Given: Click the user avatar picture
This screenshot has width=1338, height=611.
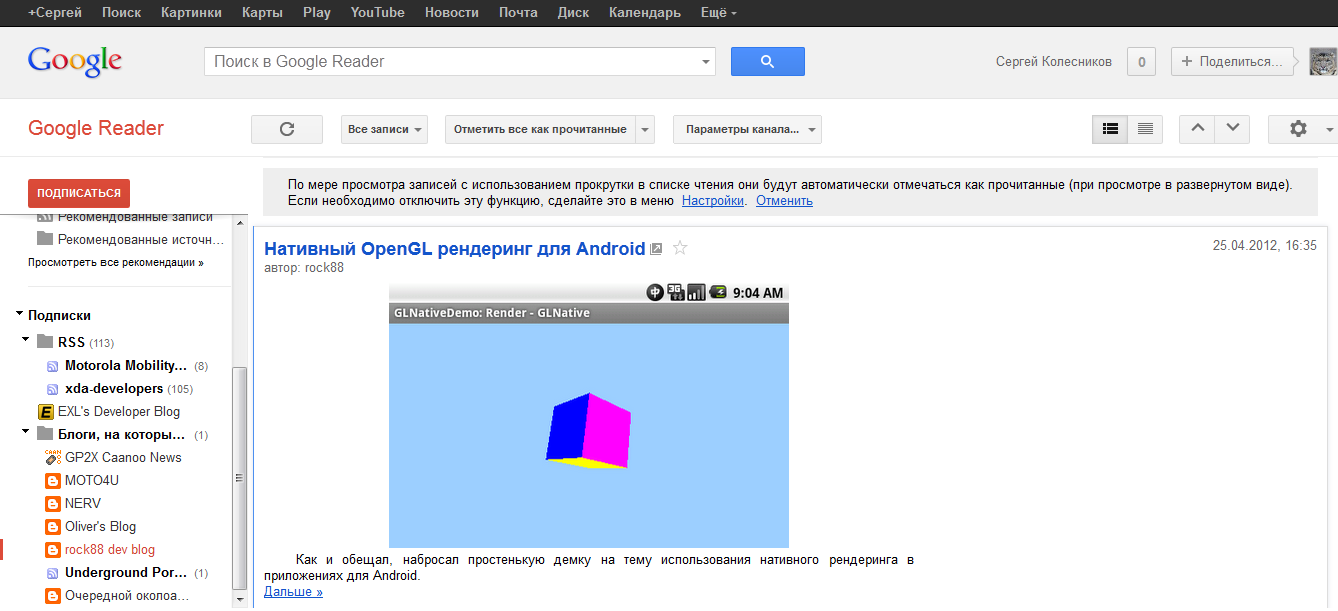Looking at the screenshot, I should [x=1323, y=61].
